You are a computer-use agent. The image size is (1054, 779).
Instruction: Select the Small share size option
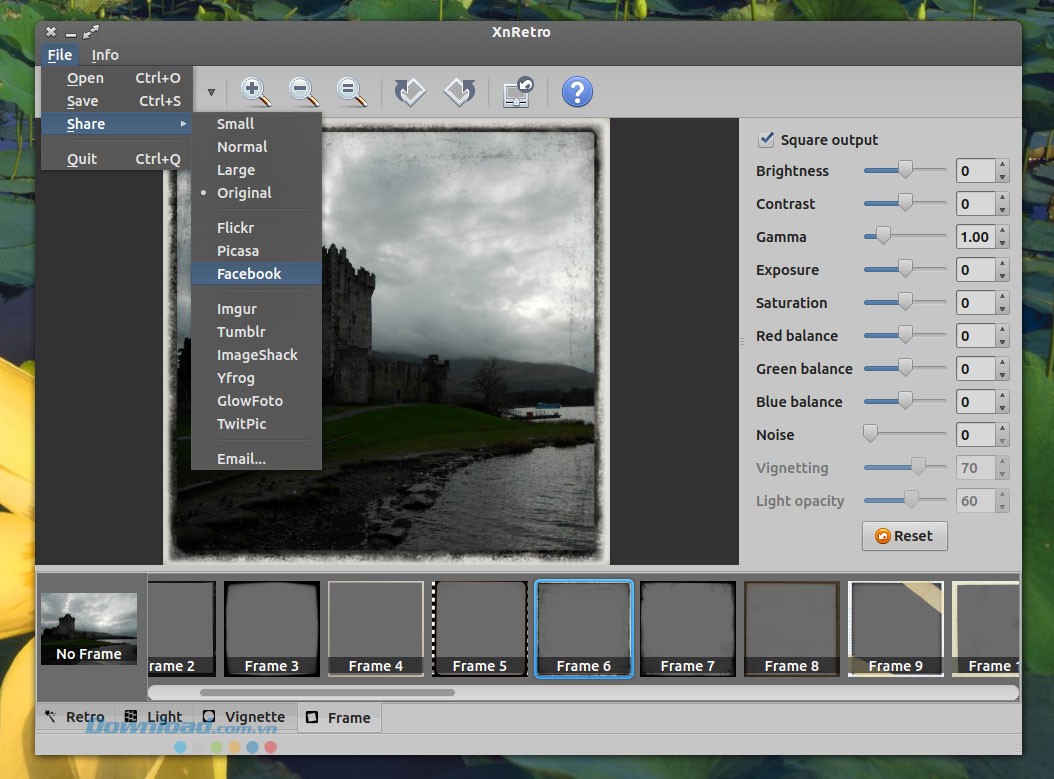tap(235, 124)
